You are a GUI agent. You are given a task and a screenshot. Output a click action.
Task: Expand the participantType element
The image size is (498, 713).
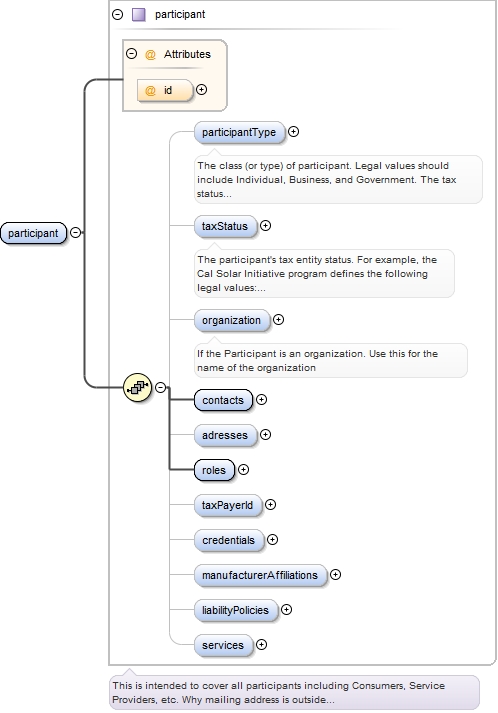[294, 131]
